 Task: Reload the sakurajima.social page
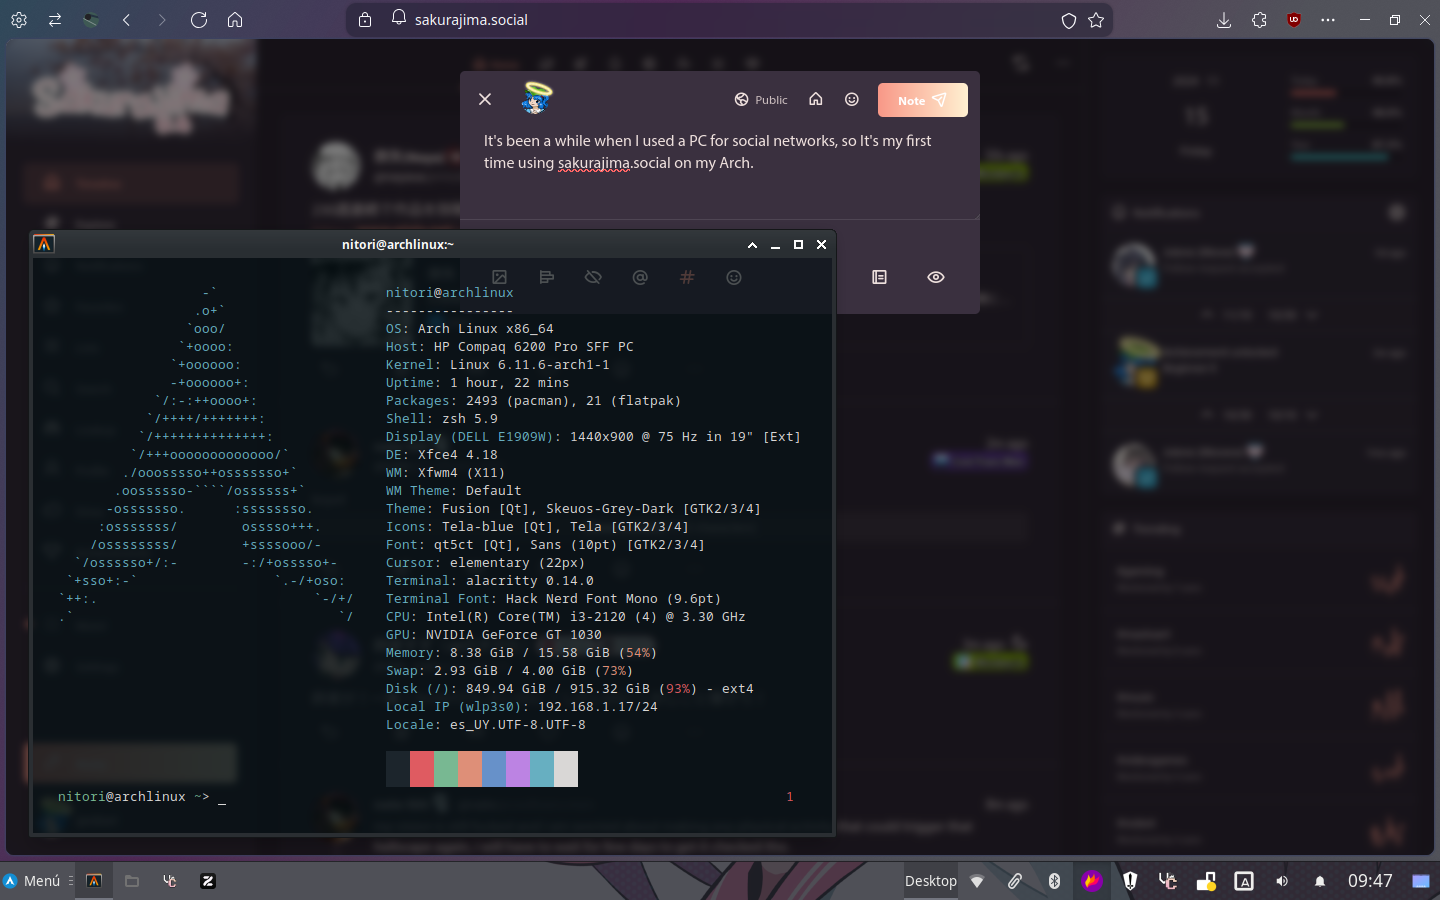coord(199,20)
